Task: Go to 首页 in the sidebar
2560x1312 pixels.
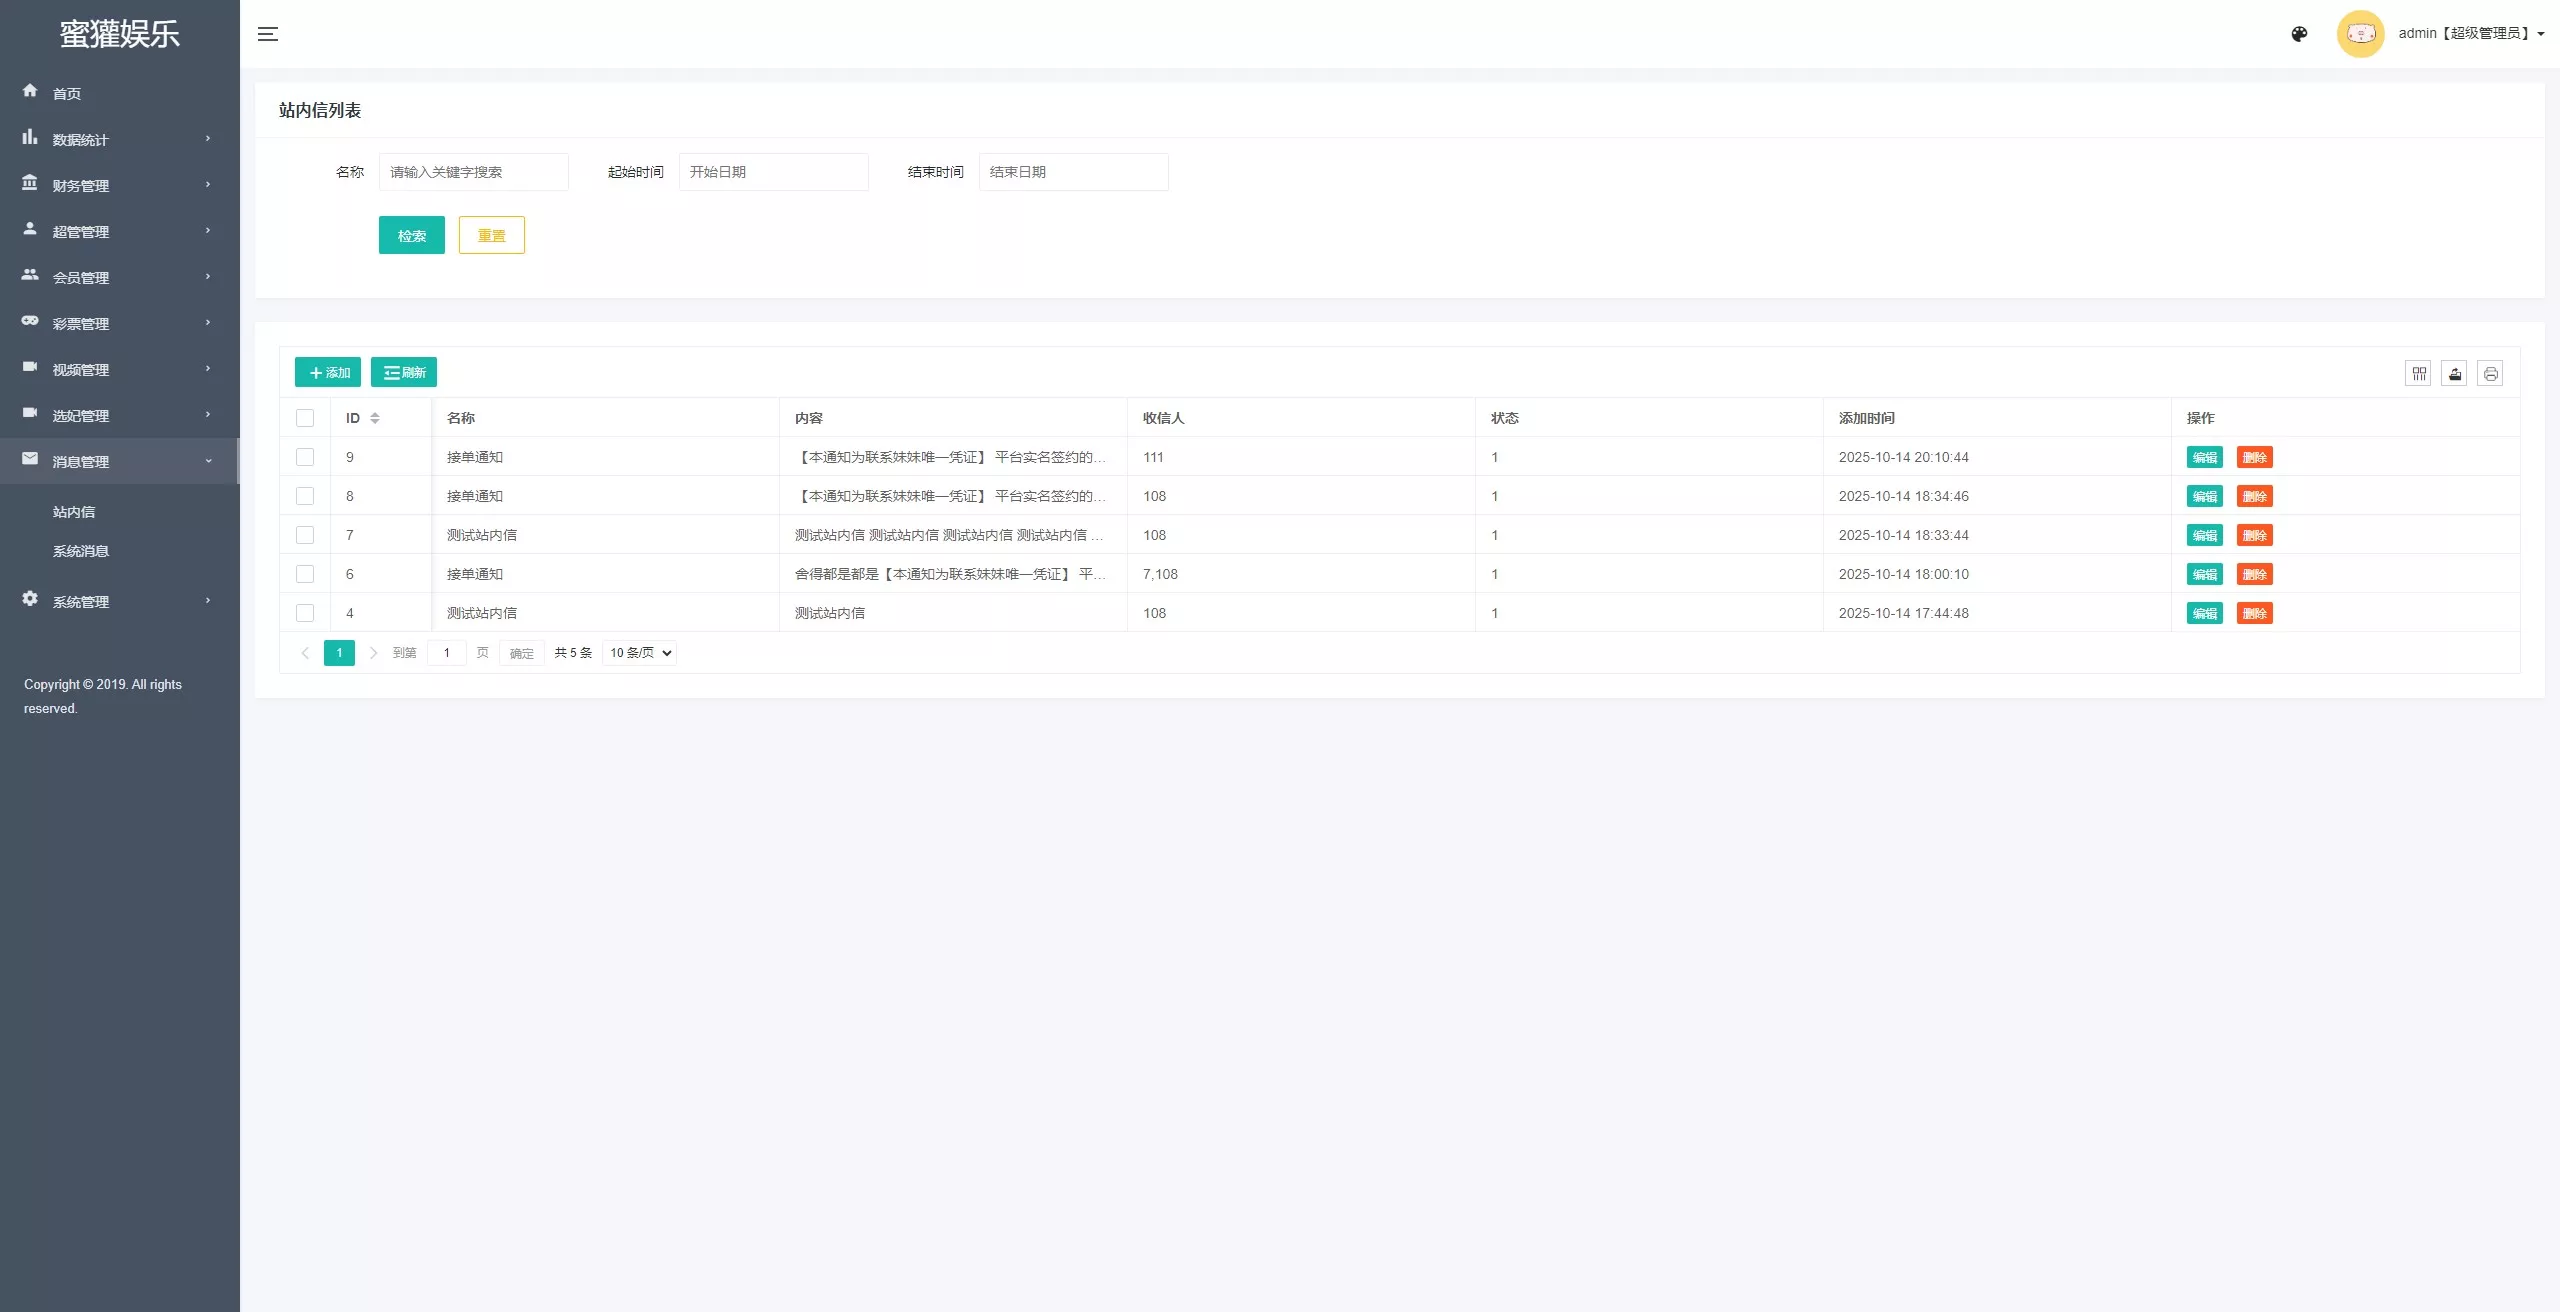Action: [x=66, y=94]
